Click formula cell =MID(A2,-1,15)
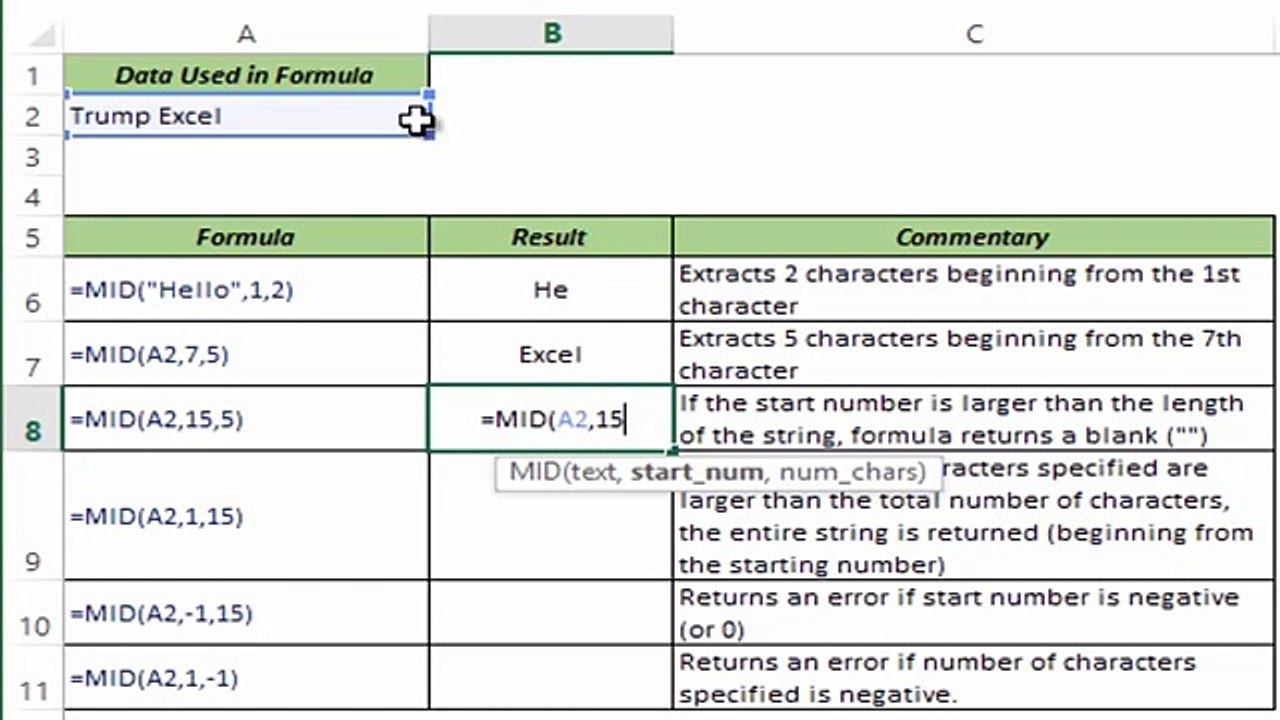This screenshot has height=720, width=1280. coord(247,613)
